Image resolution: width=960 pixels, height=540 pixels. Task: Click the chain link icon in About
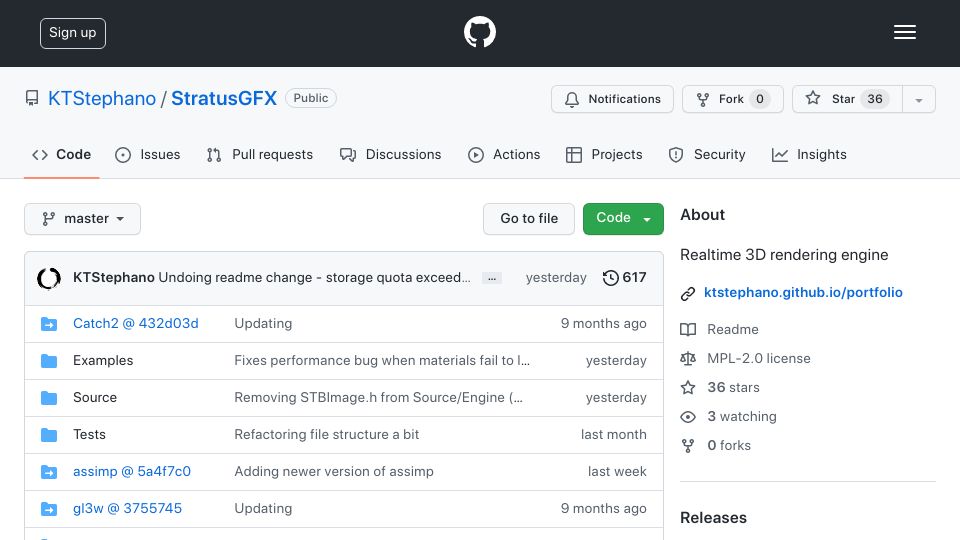point(688,294)
